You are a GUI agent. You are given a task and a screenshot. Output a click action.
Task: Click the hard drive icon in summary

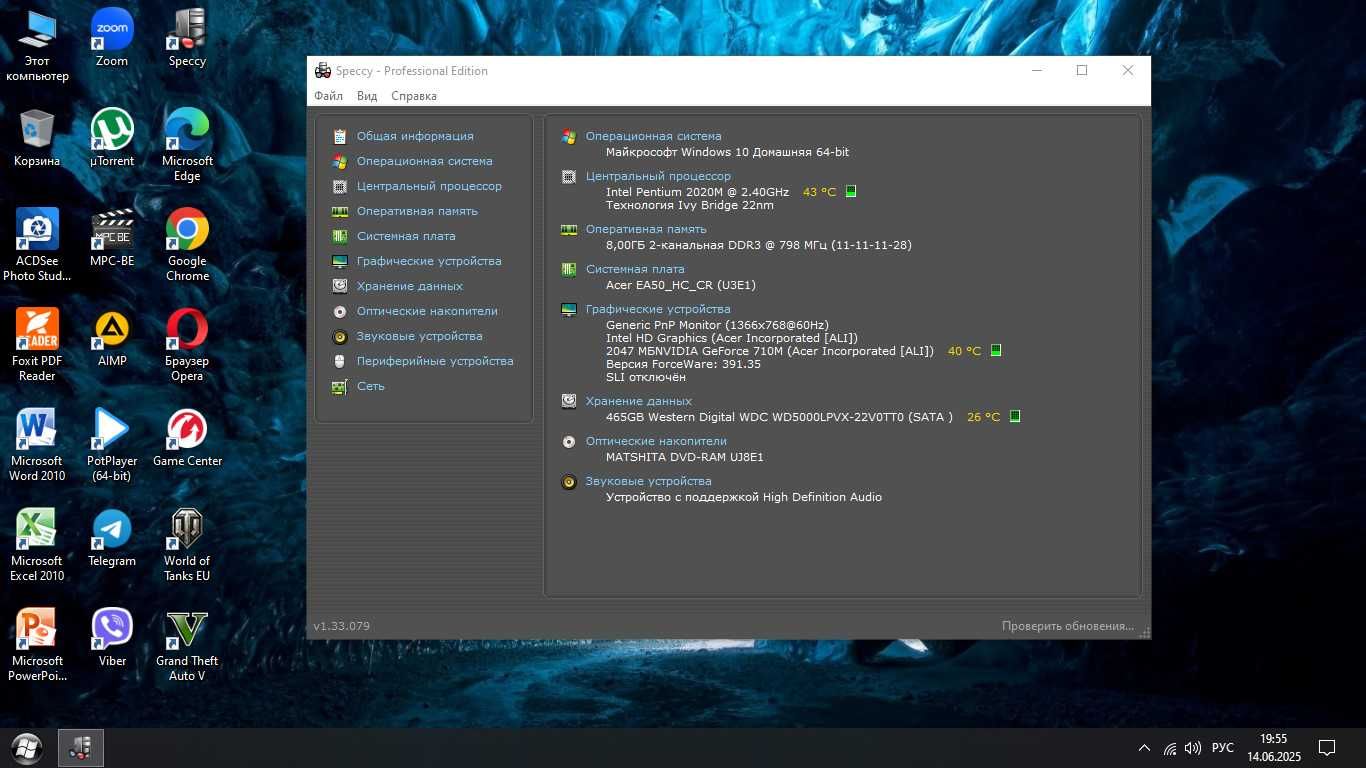[569, 401]
